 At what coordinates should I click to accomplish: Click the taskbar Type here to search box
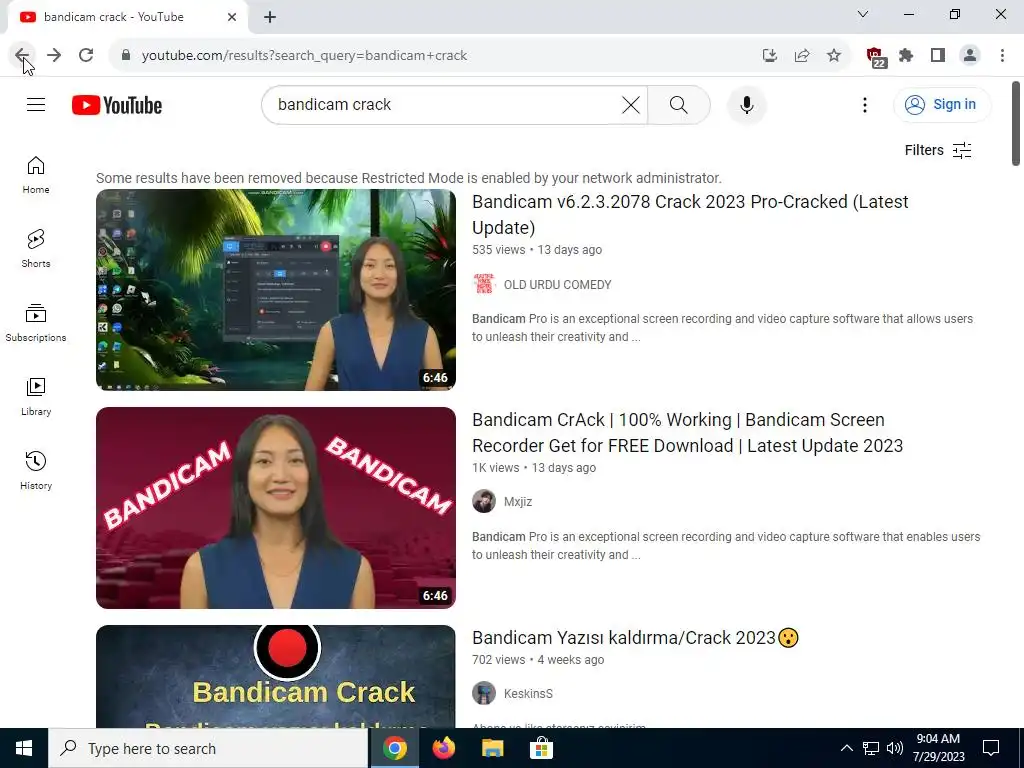tap(208, 748)
